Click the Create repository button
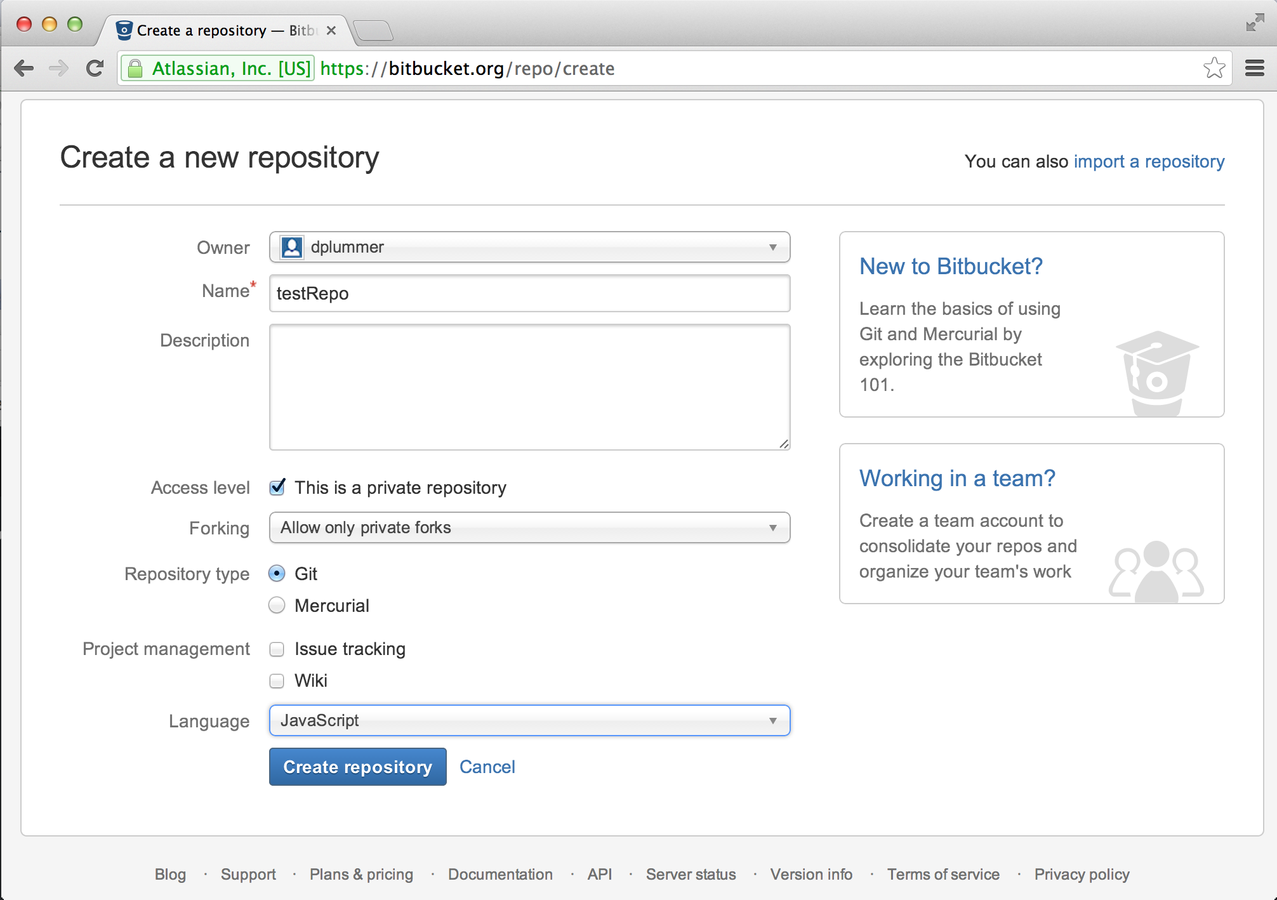 pyautogui.click(x=358, y=767)
